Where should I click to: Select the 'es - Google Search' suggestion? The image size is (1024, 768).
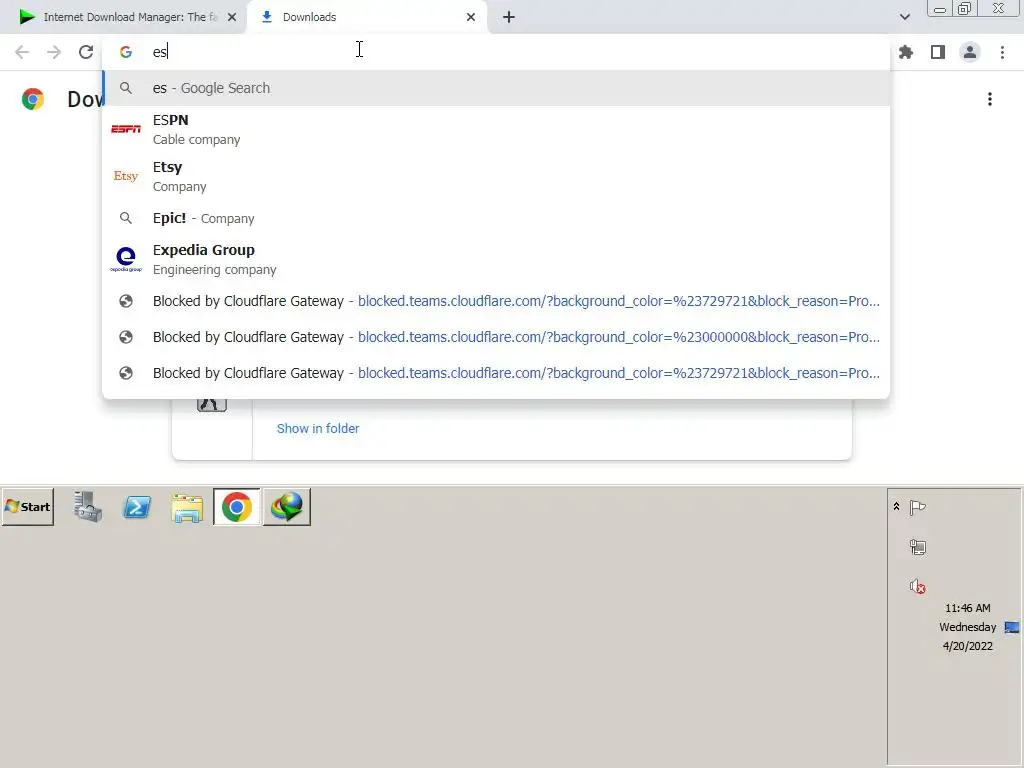pos(496,88)
